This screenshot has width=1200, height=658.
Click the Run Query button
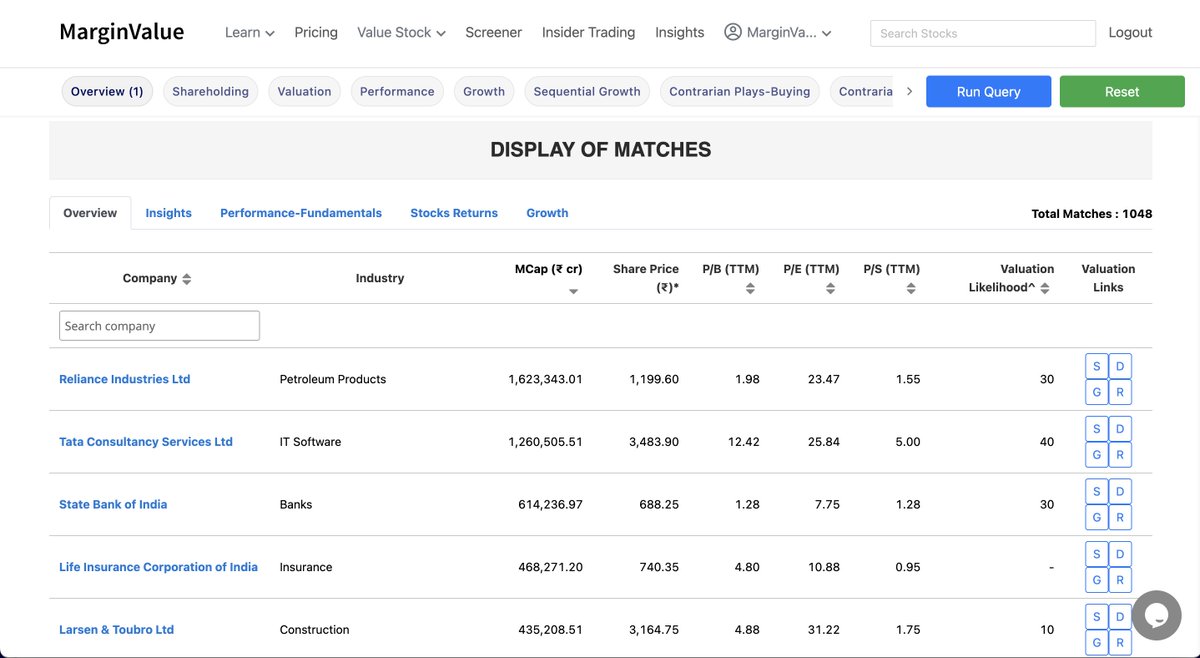pos(988,91)
